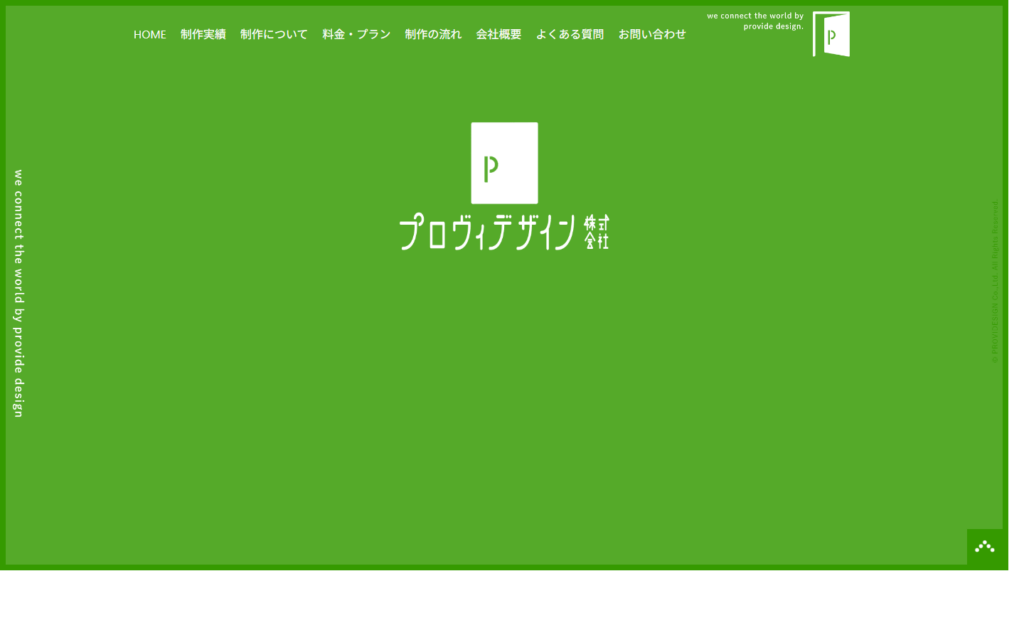Click the small P letter inside center logo

tap(490, 169)
